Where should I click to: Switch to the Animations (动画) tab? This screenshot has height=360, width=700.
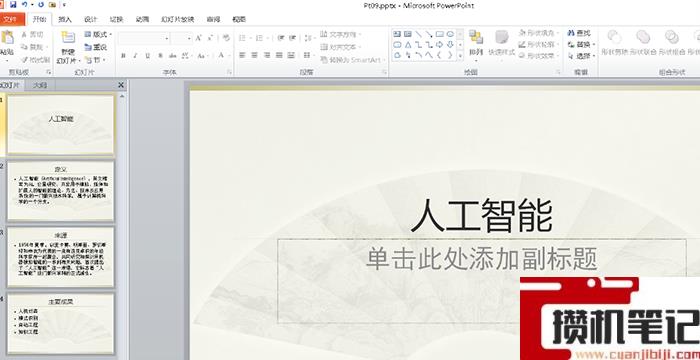[142, 19]
